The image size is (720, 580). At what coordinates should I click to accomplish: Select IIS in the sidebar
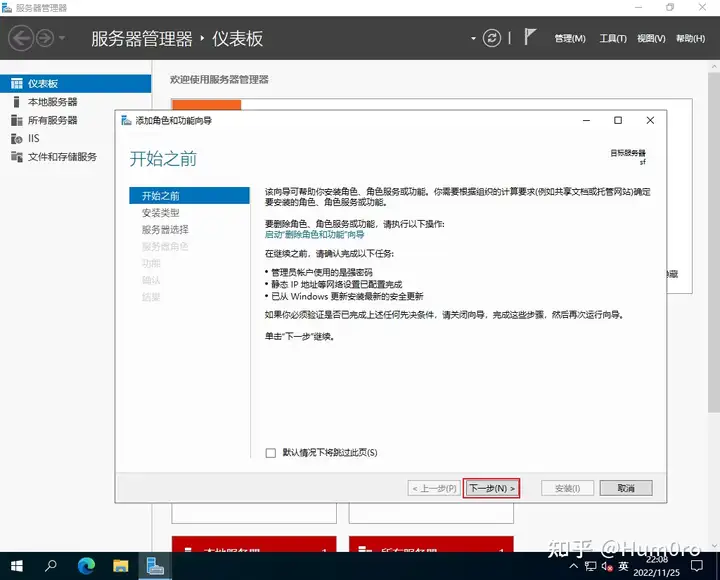75,138
